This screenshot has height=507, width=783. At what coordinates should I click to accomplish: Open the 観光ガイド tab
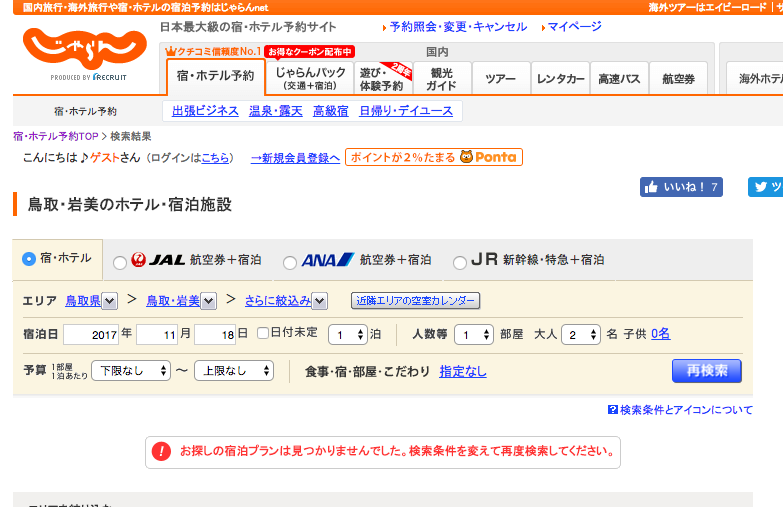[442, 78]
